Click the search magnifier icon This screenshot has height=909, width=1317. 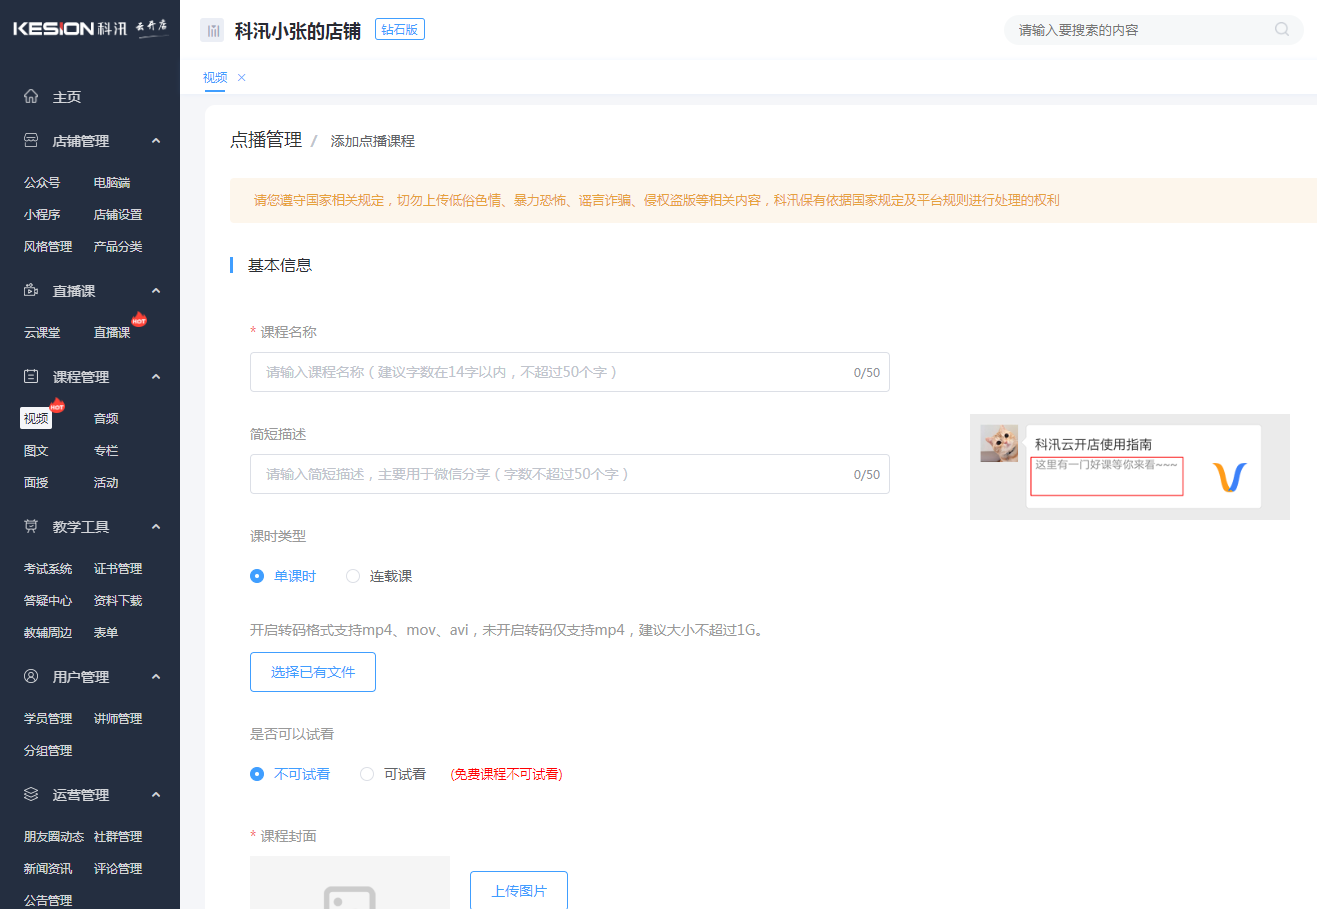point(1281,30)
